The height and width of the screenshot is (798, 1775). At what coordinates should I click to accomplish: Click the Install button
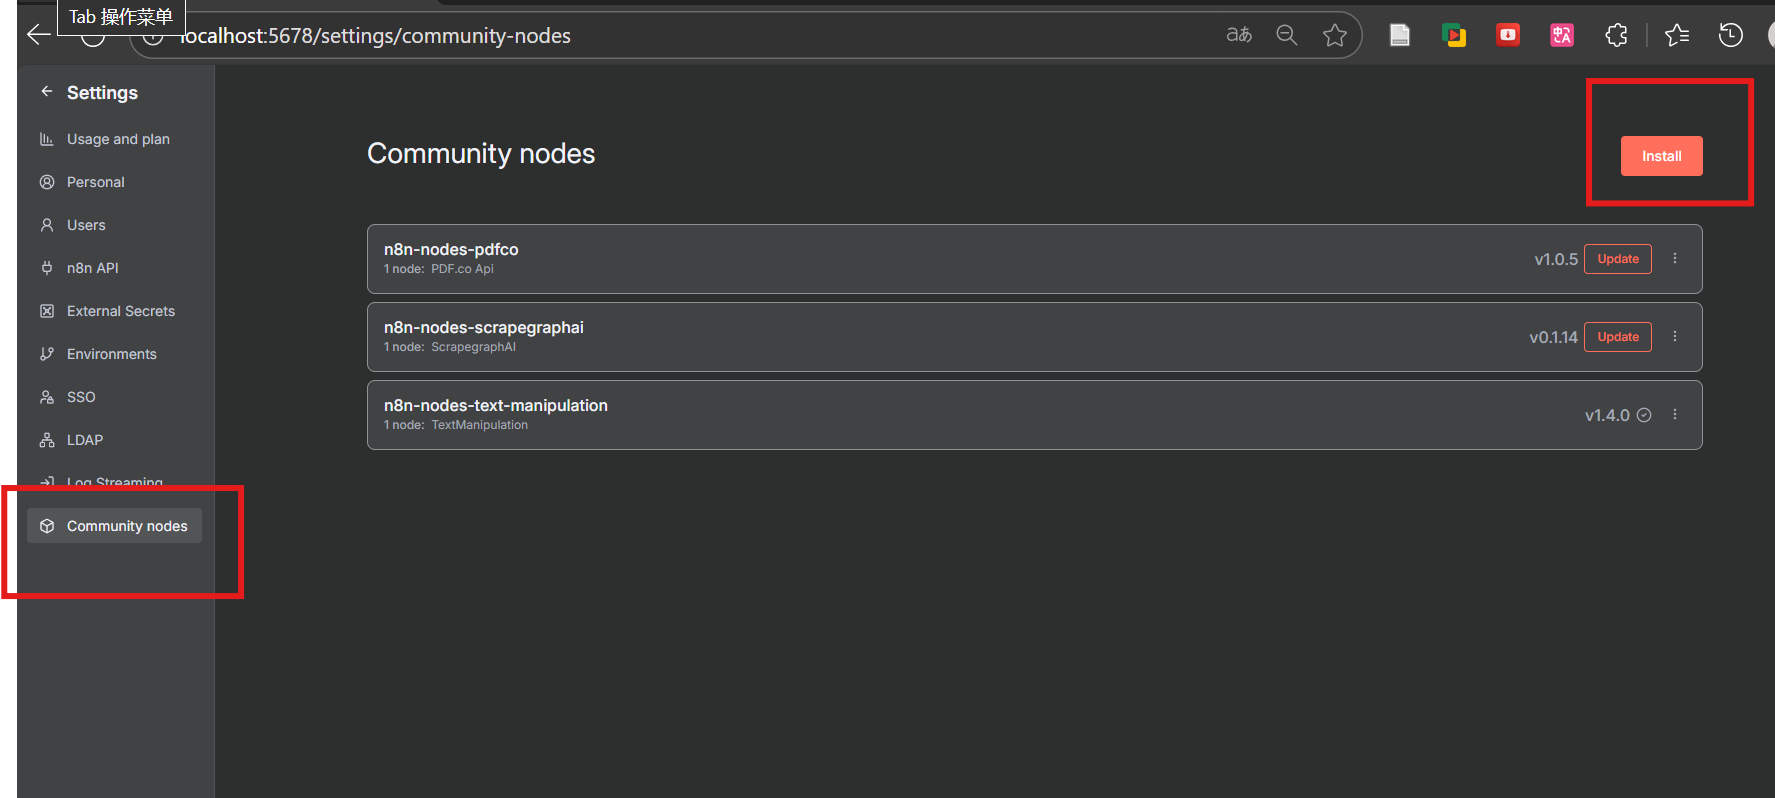tap(1661, 156)
